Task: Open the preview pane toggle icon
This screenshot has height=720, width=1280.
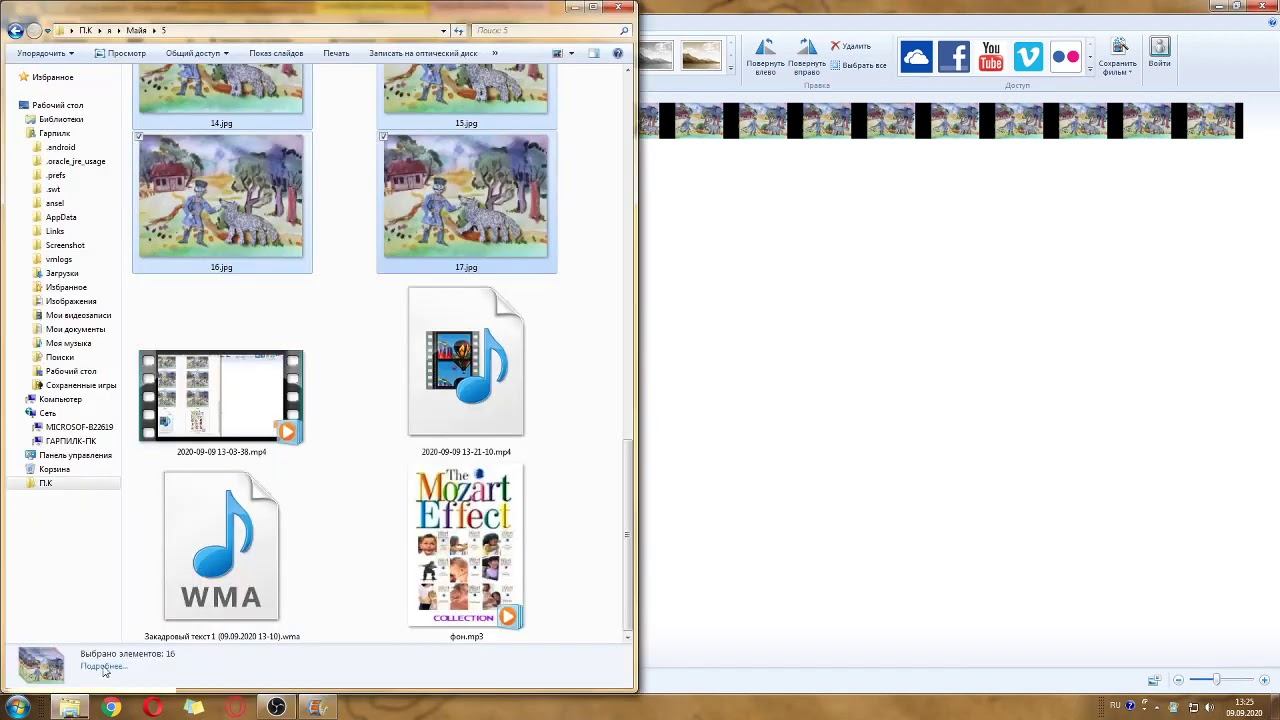Action: pyautogui.click(x=593, y=53)
